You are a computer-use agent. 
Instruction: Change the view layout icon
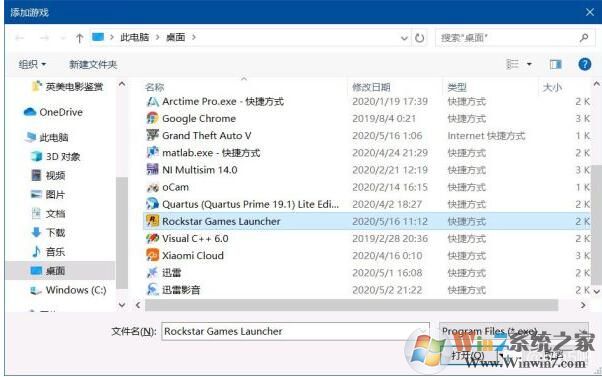(x=512, y=64)
